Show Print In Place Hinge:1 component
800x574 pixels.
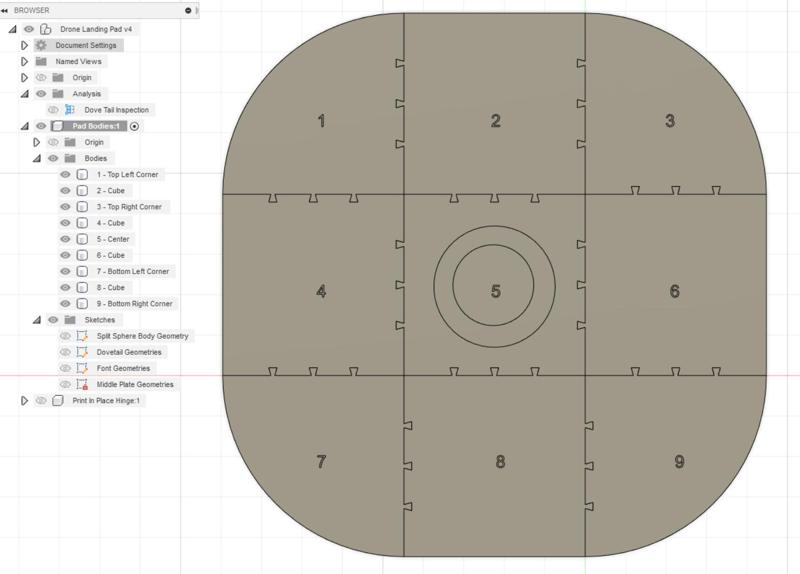(x=41, y=401)
